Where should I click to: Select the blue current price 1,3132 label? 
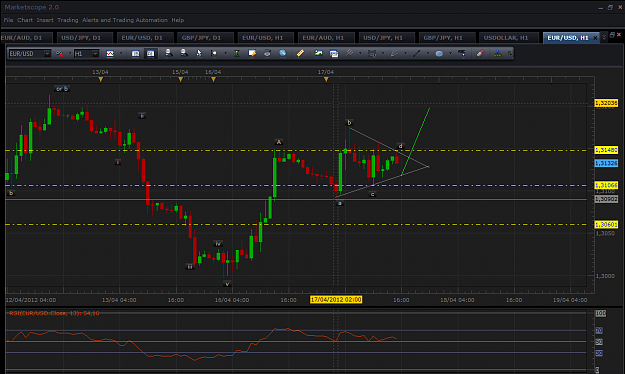[606, 163]
